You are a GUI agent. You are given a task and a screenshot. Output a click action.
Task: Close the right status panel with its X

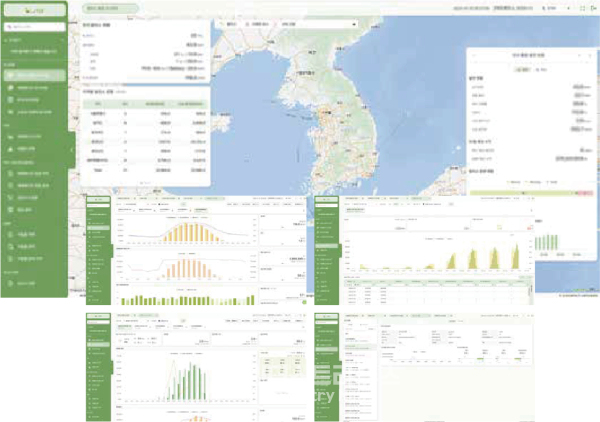[589, 55]
